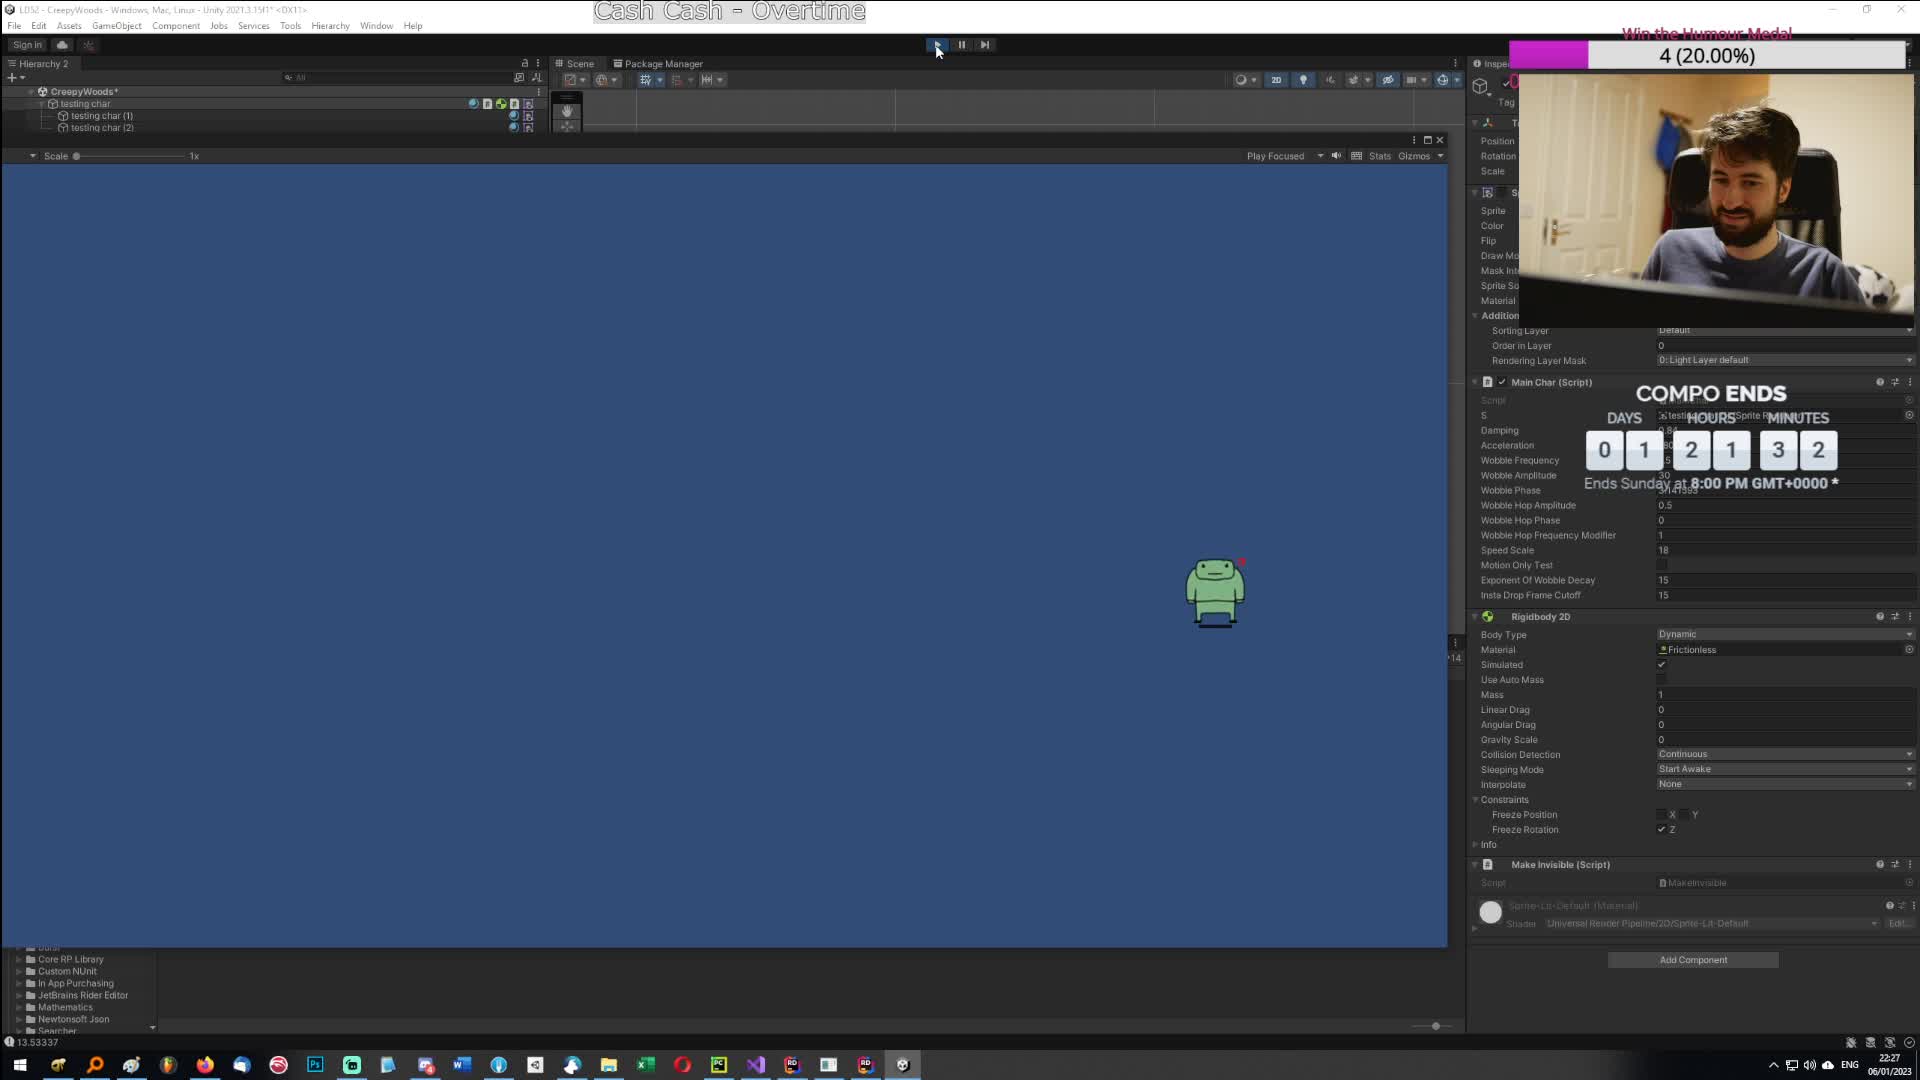Switch to the Scene tab
1920x1080 pixels.
(x=575, y=64)
